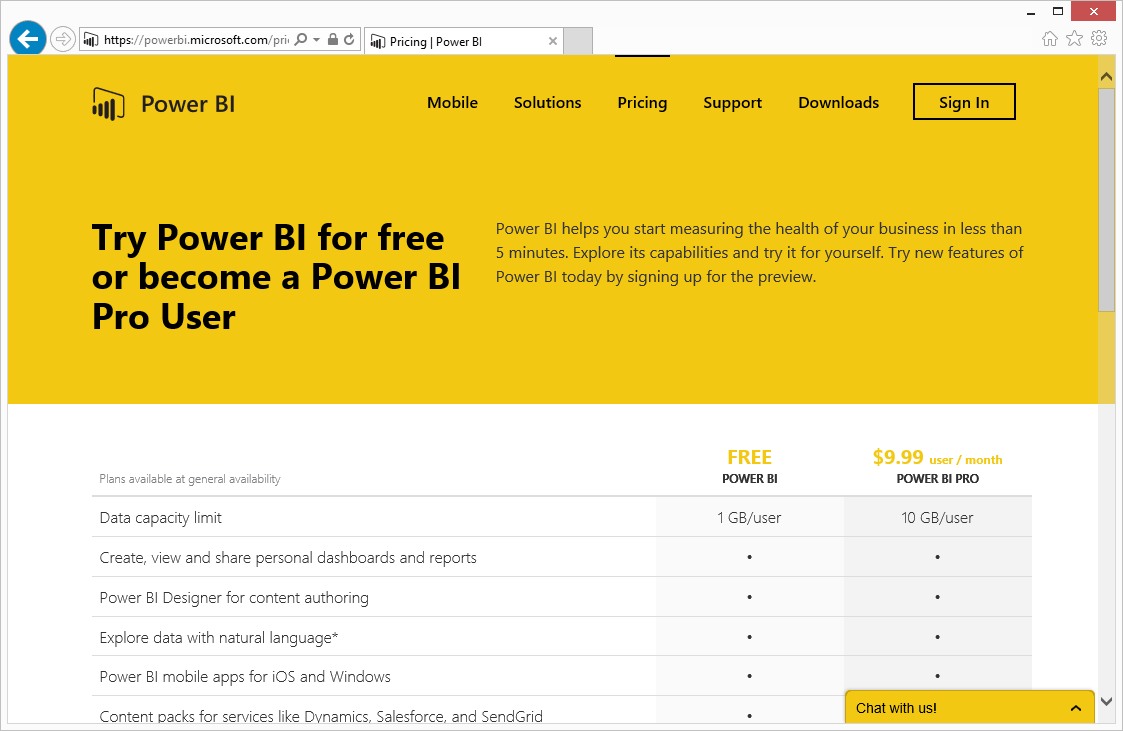Click 'Create, view and share personal dashboards' row
Viewport: 1123px width, 731px height.
click(x=562, y=557)
